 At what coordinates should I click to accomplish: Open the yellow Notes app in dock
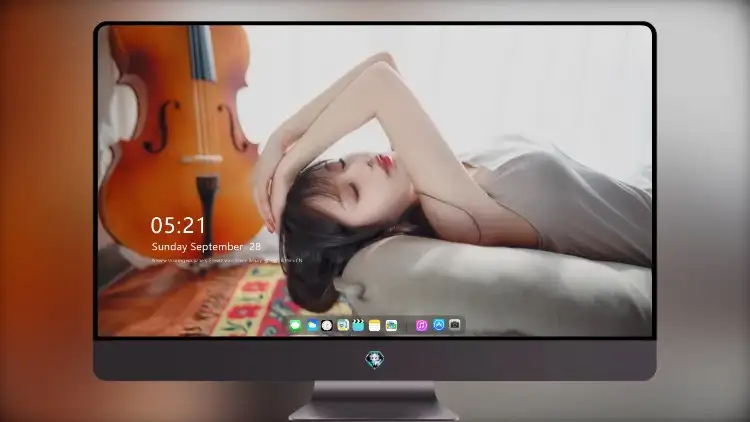[375, 325]
